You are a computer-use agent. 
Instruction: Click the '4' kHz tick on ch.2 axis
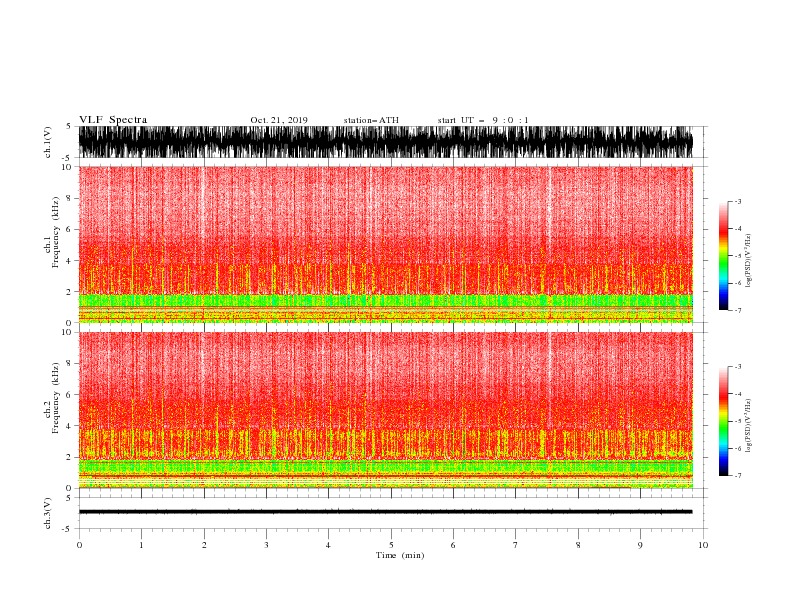[x=69, y=426]
